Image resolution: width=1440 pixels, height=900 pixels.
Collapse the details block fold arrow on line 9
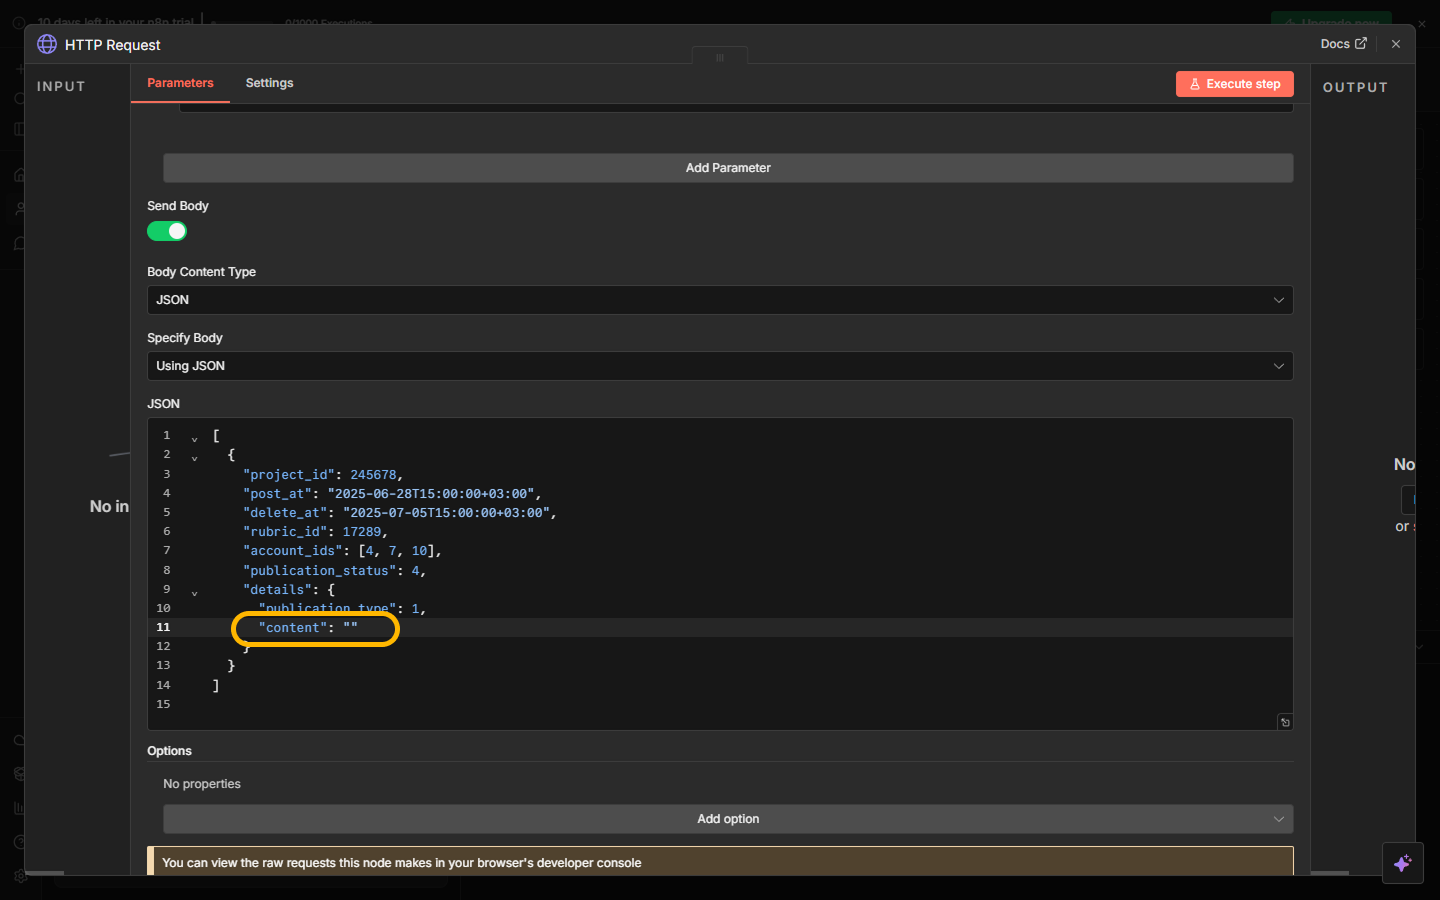pyautogui.click(x=195, y=592)
